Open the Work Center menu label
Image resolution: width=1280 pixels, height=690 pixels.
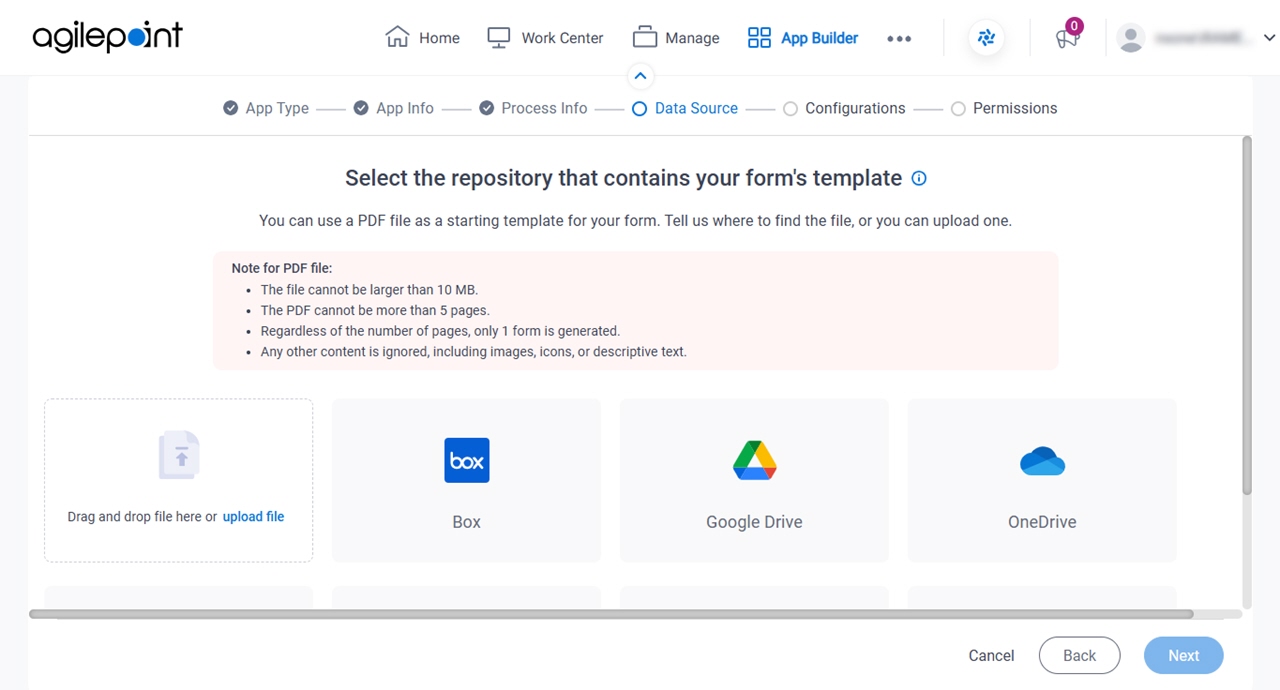(562, 38)
